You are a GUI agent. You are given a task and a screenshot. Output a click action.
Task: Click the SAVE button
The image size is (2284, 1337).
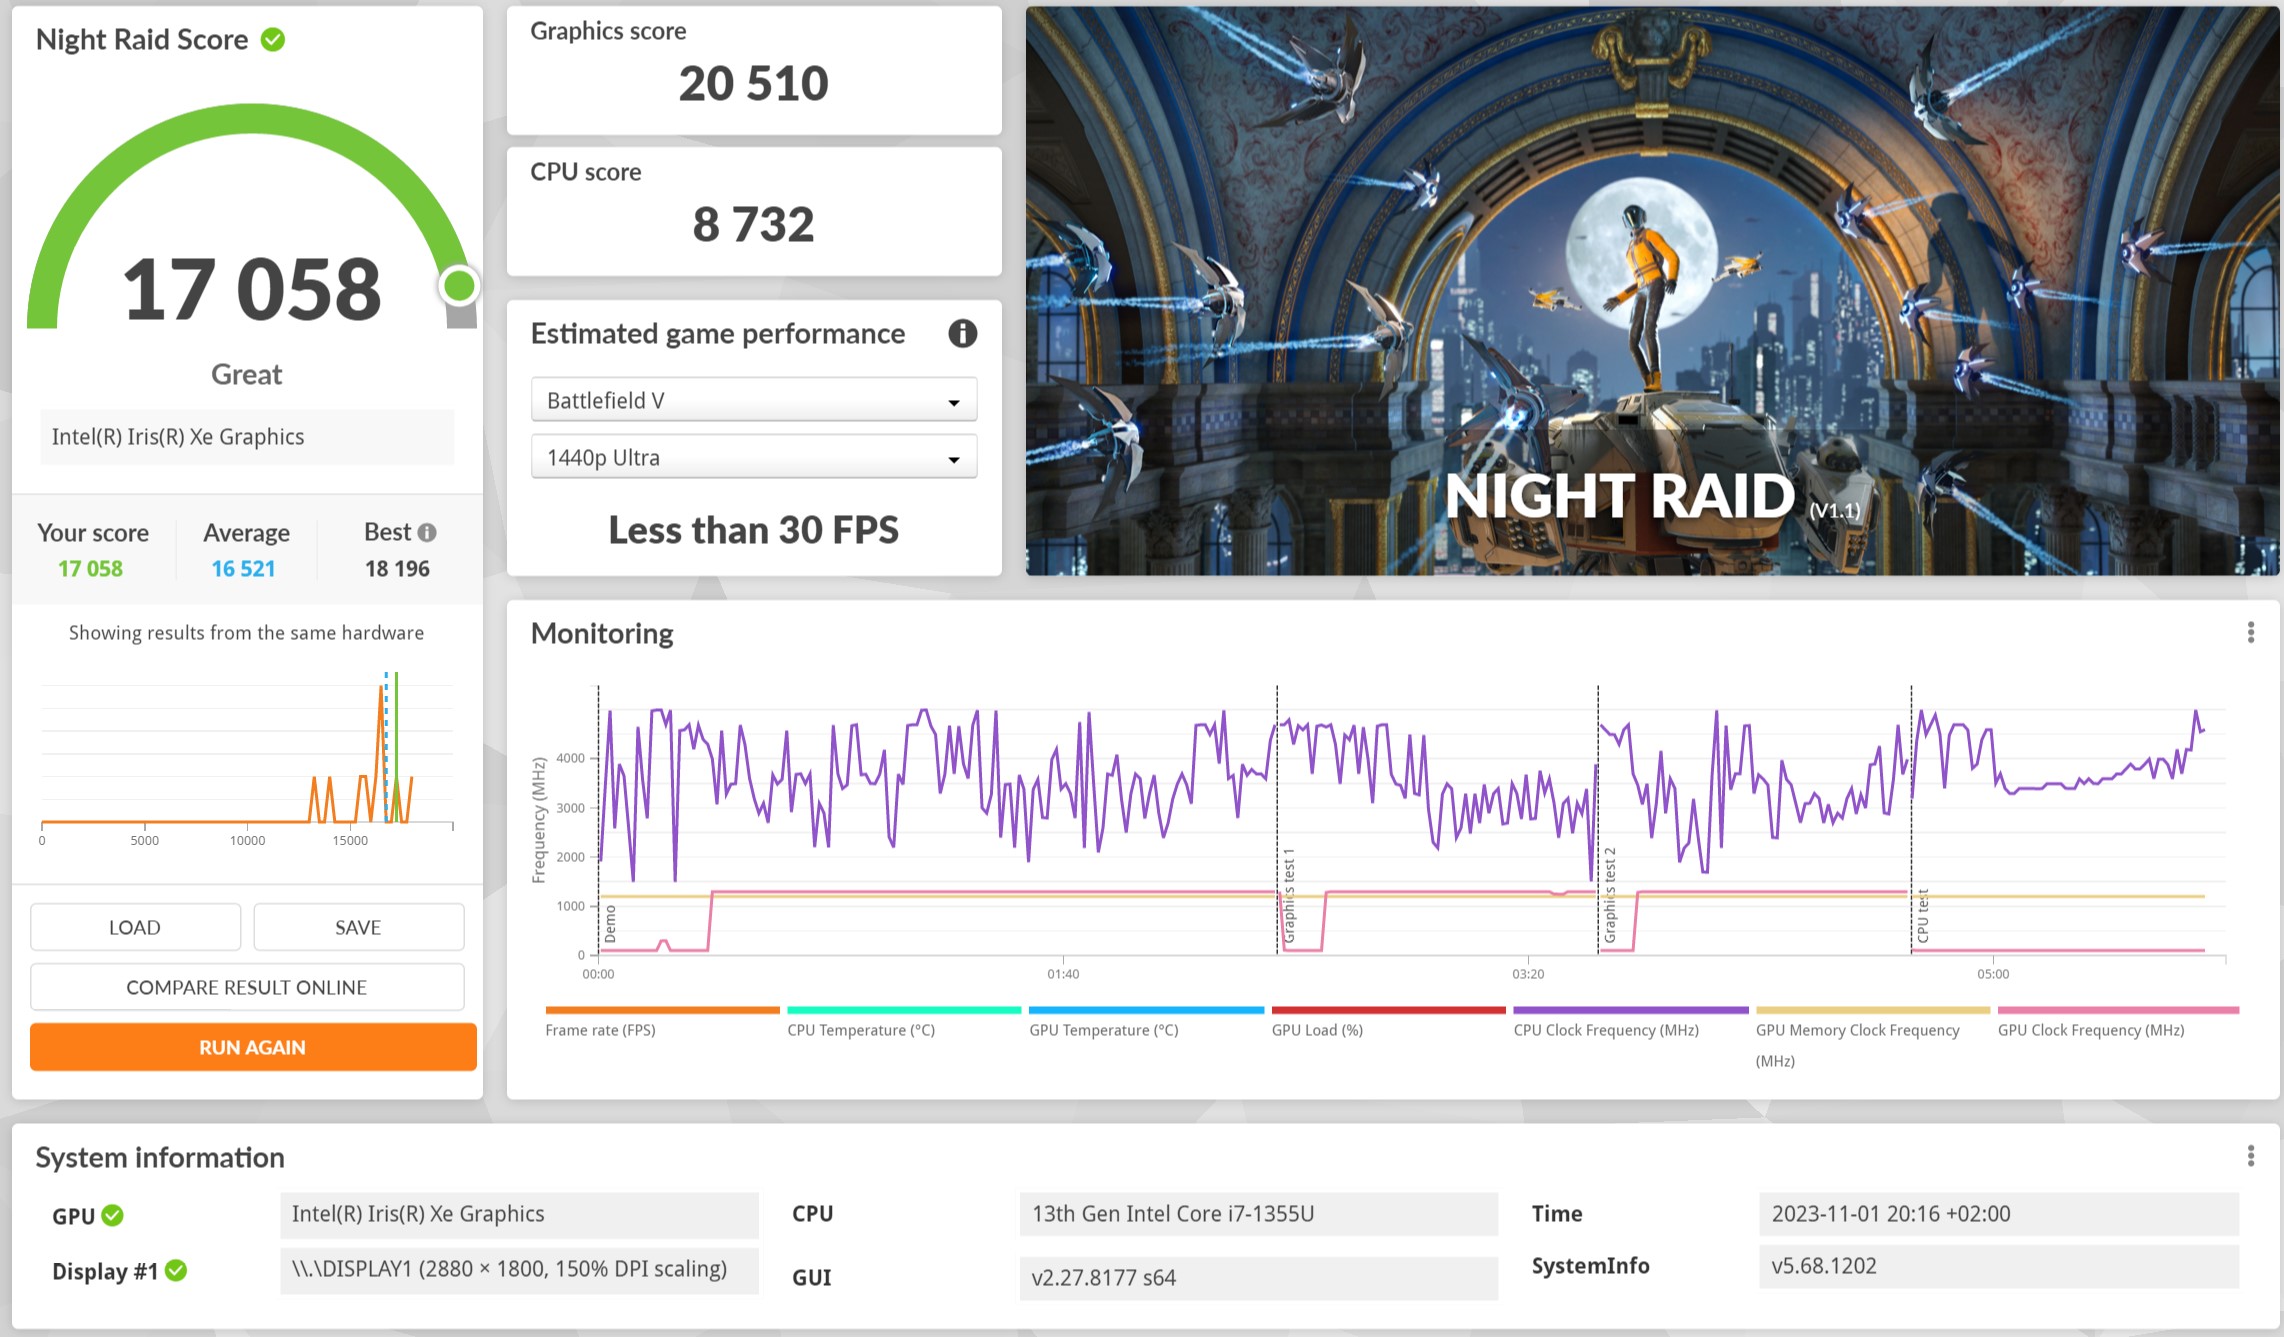(358, 927)
